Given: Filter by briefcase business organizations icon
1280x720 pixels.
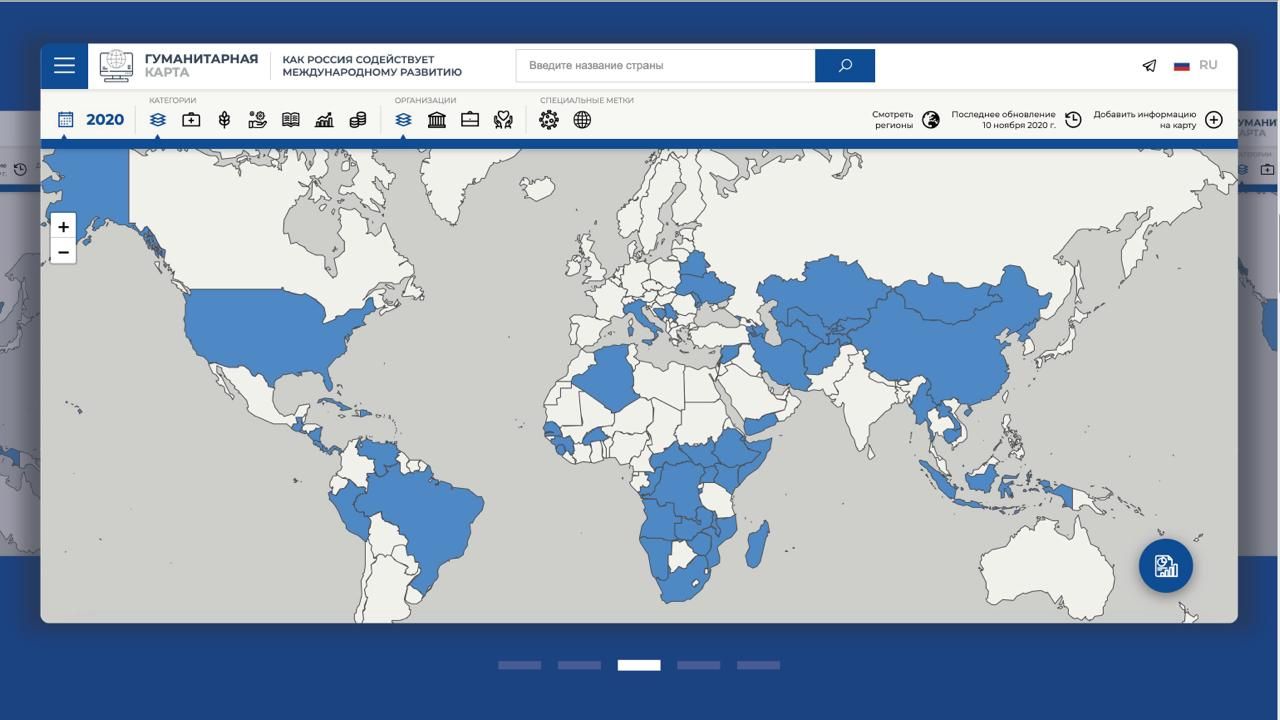Looking at the screenshot, I should pyautogui.click(x=470, y=120).
